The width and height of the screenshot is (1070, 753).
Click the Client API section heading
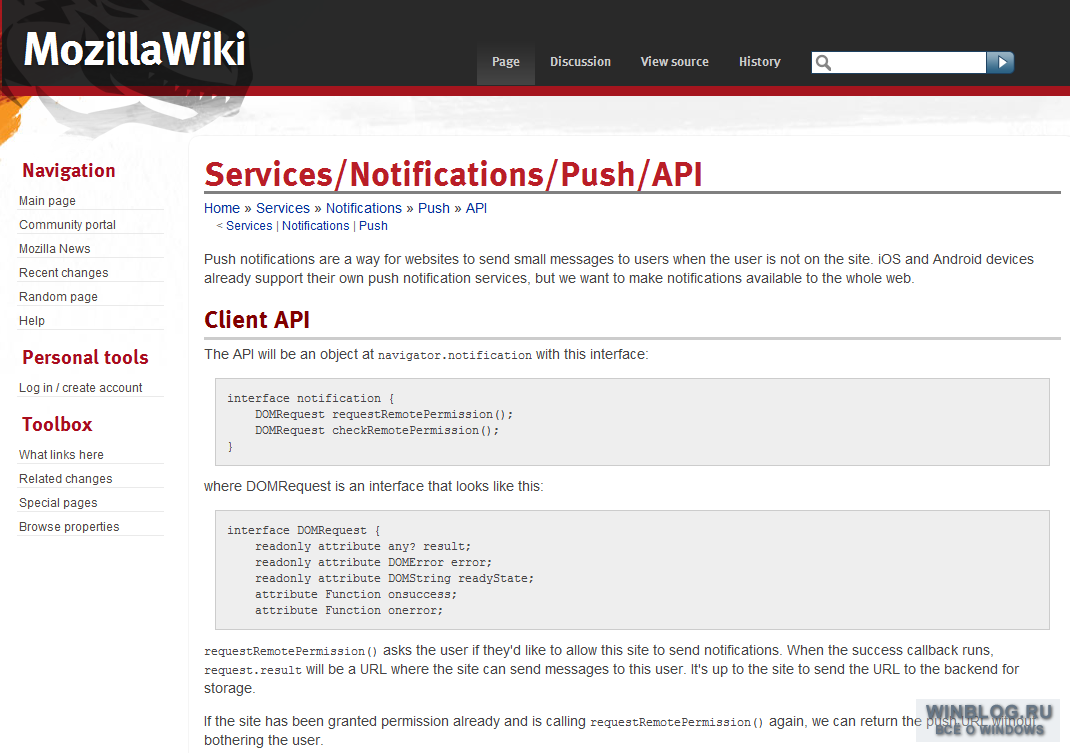coord(257,319)
